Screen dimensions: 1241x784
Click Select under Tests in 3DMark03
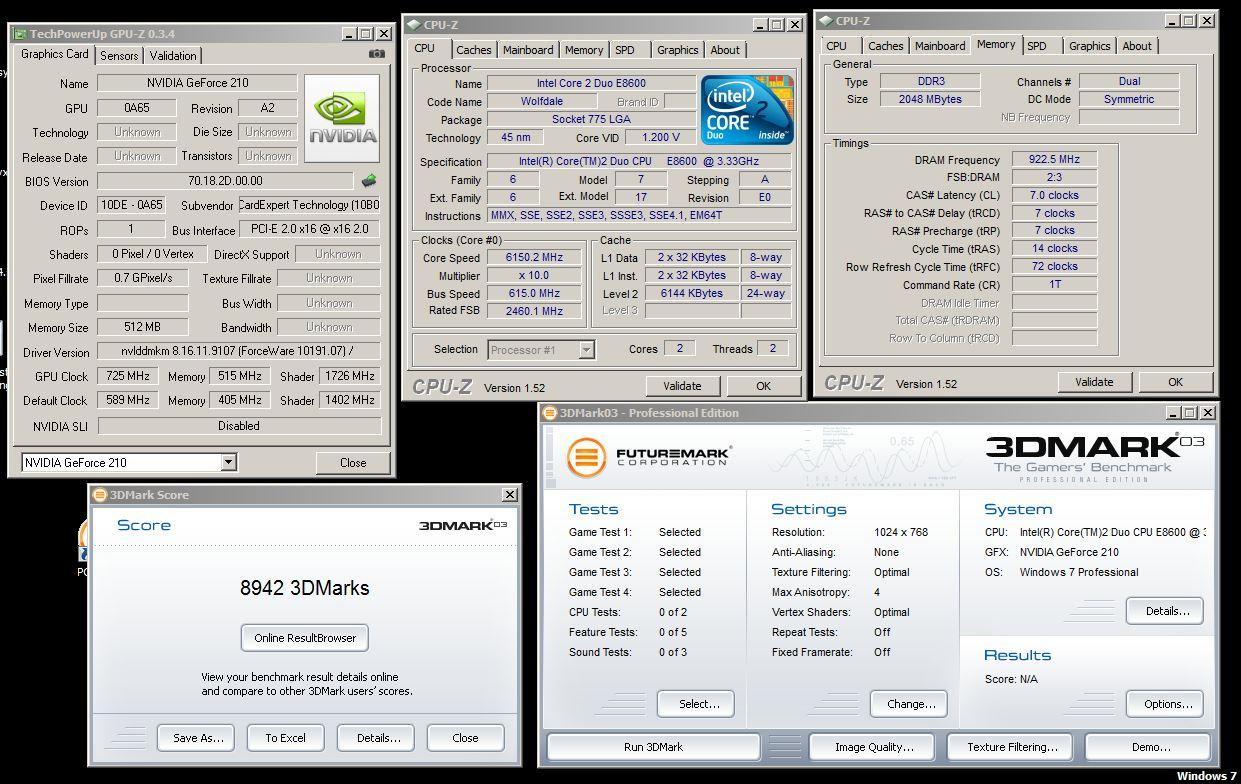pyautogui.click(x=696, y=704)
